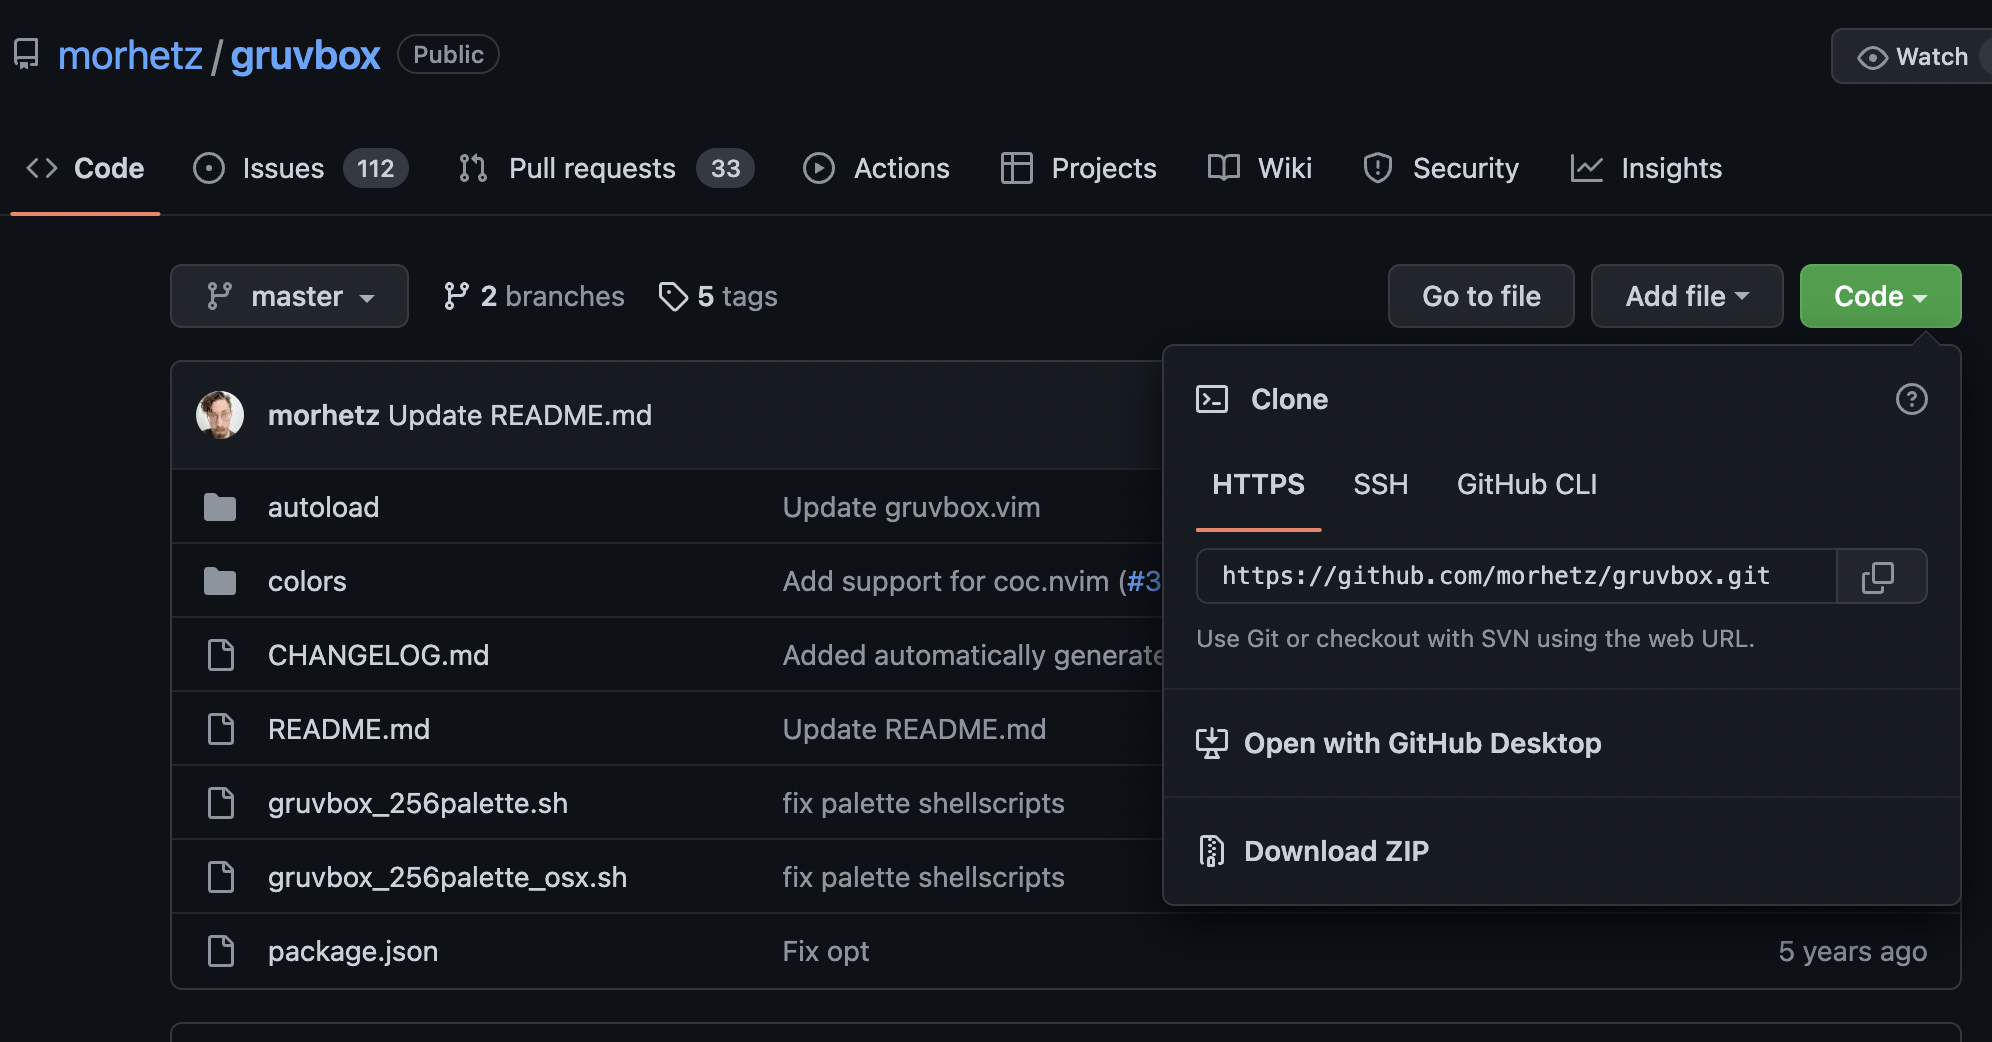Click the morhetz avatar thumbnail
The image size is (1992, 1042).
(x=220, y=415)
